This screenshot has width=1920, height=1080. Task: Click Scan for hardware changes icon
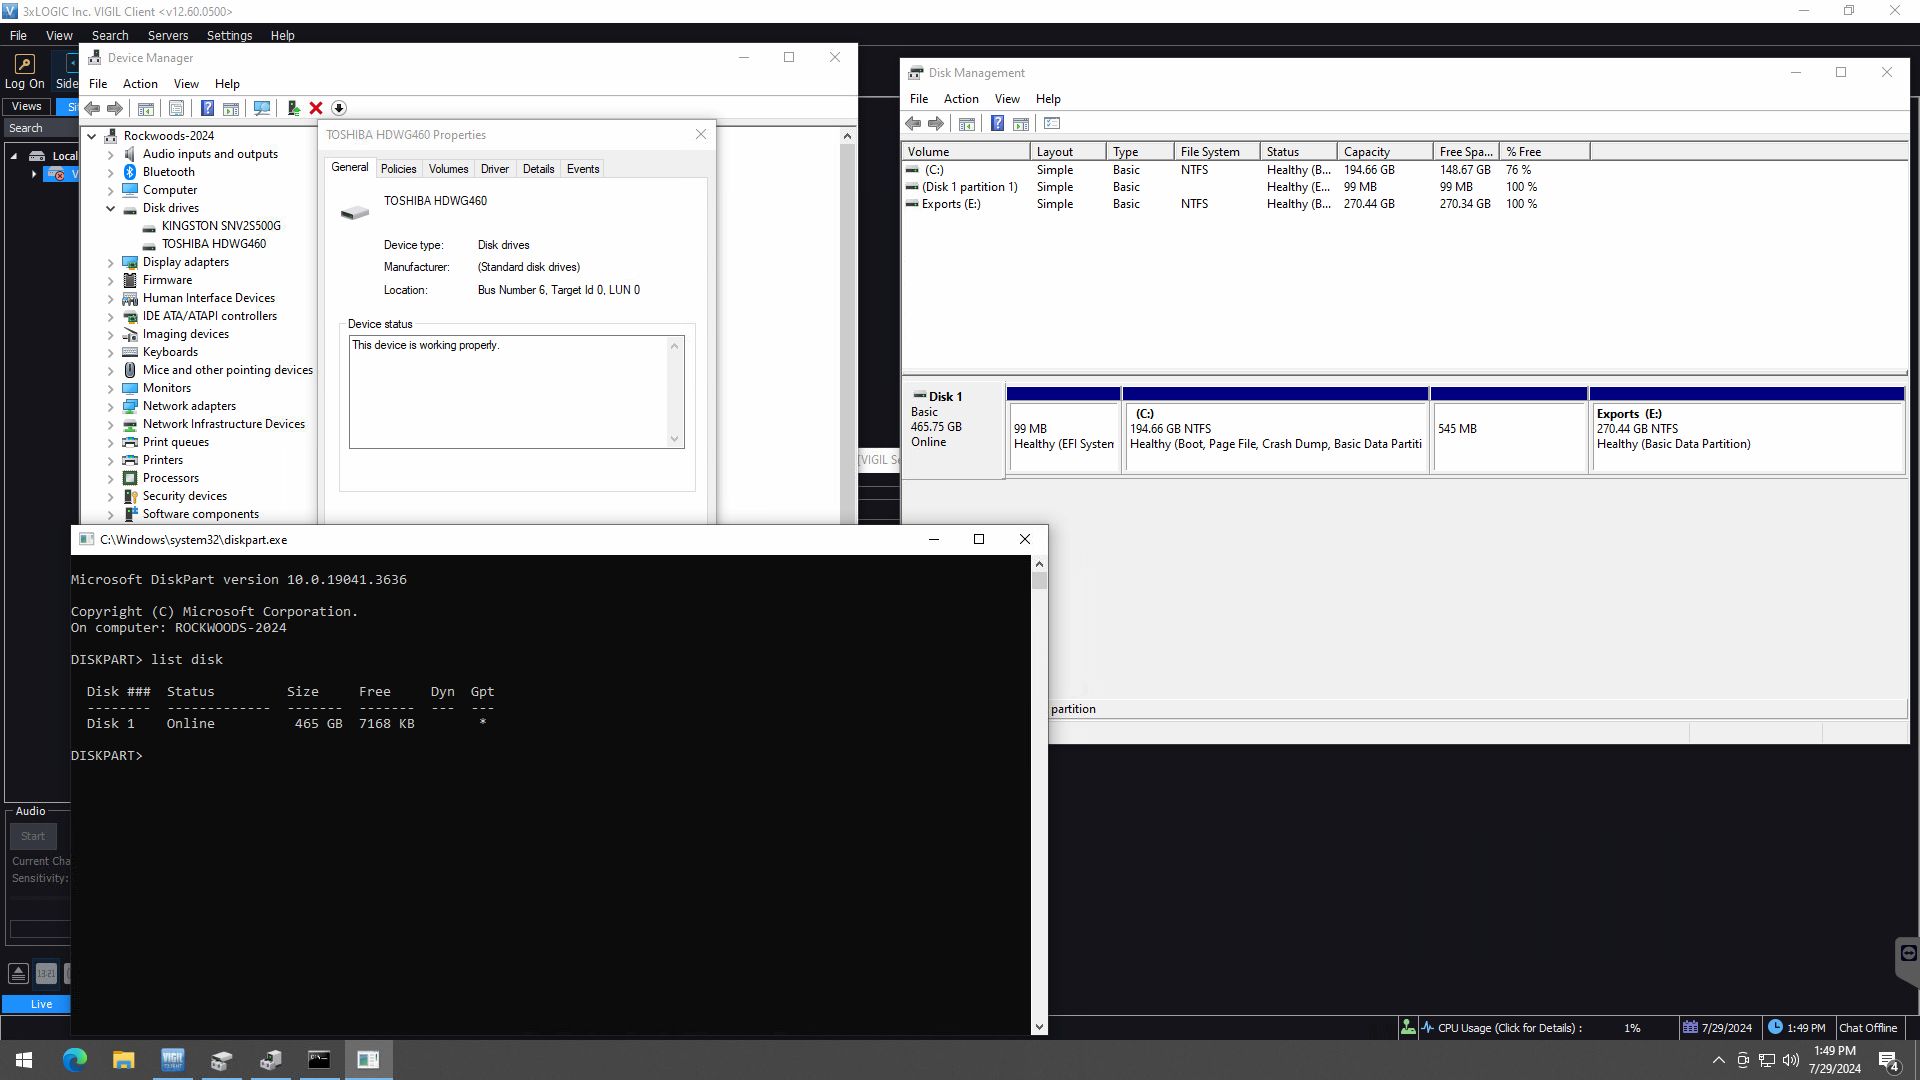tap(262, 108)
